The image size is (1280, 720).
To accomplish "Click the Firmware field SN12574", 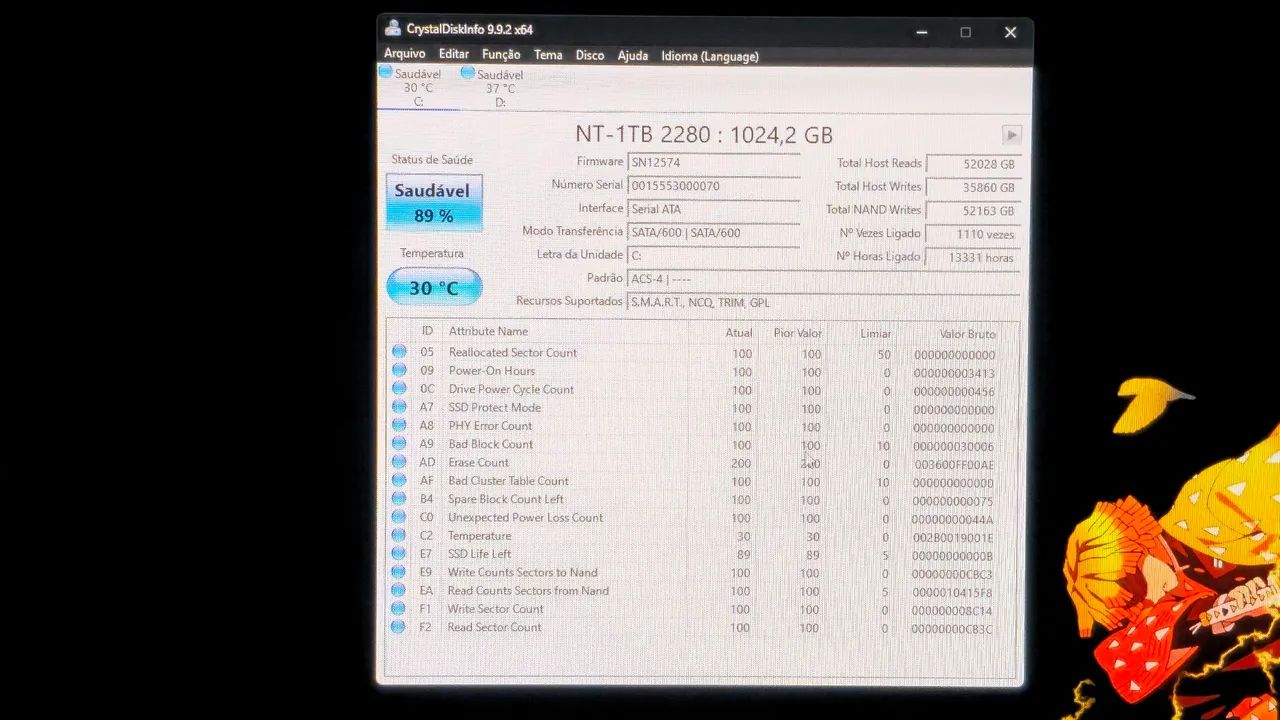I will (713, 162).
